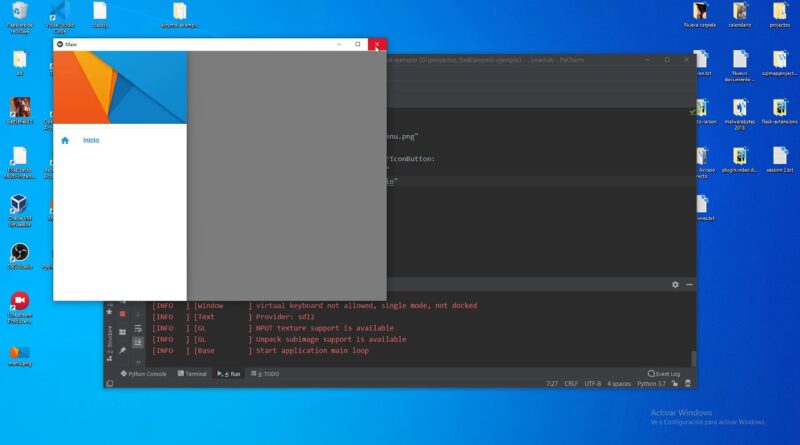The width and height of the screenshot is (800, 445).
Task: Open the Python Console tab in PyCharm
Action: pos(143,374)
